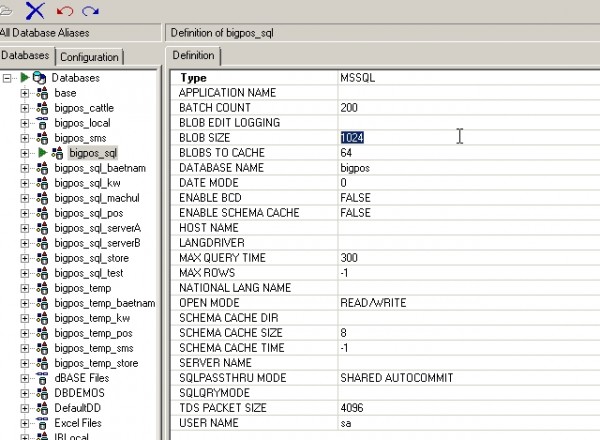Select the bigpos_temp_store alias
Screen dimensions: 600x440
tap(96, 363)
